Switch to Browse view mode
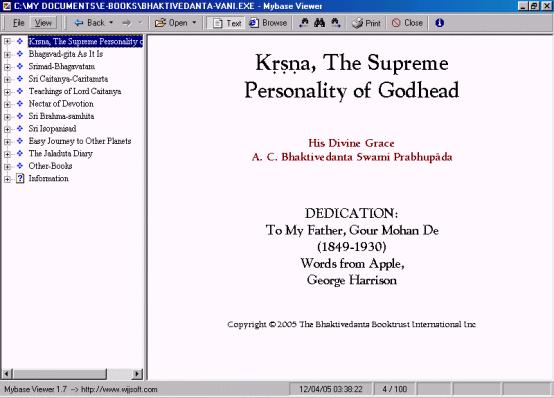Image resolution: width=554 pixels, height=398 pixels. 267,23
